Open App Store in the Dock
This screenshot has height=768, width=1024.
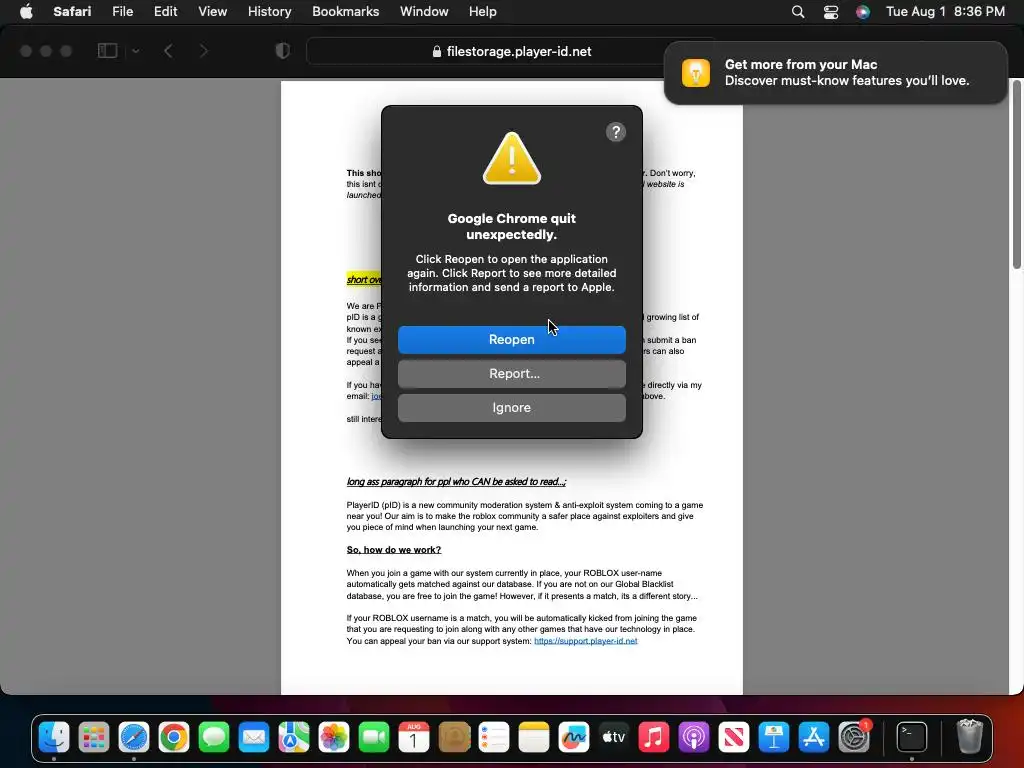814,737
